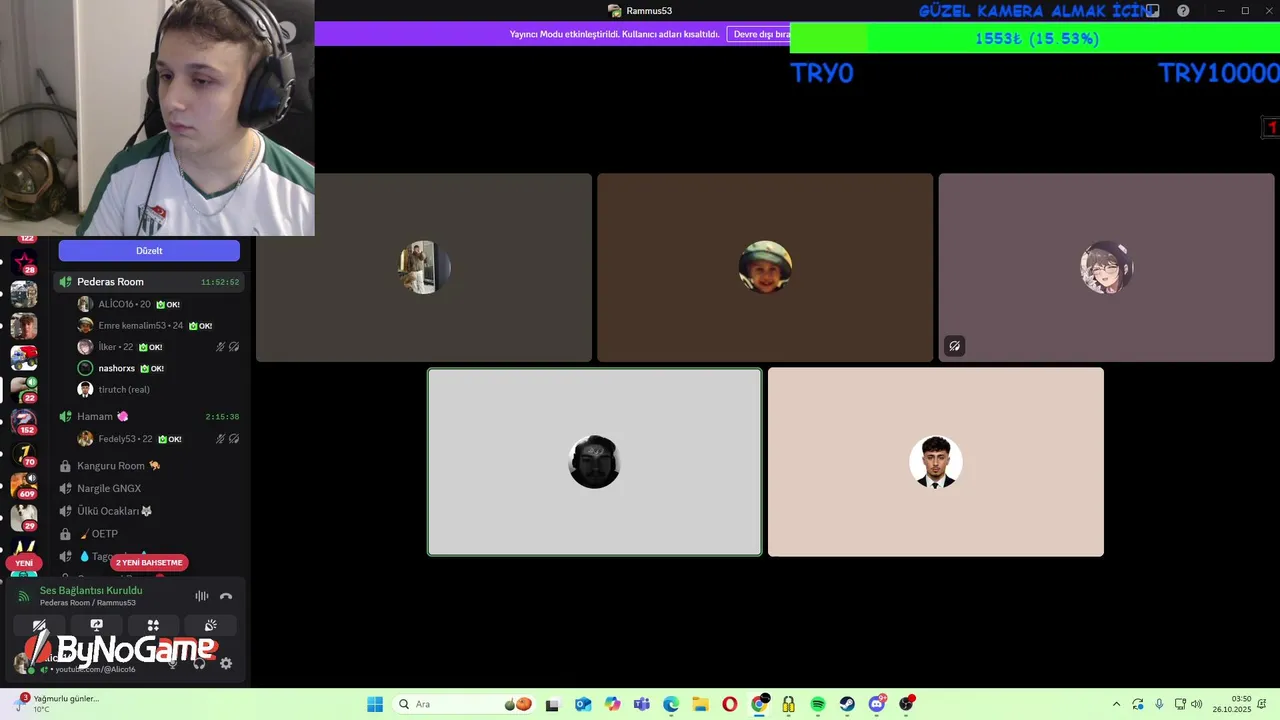The width and height of the screenshot is (1280, 720).
Task: Open the soundboard button
Action: click(210, 626)
